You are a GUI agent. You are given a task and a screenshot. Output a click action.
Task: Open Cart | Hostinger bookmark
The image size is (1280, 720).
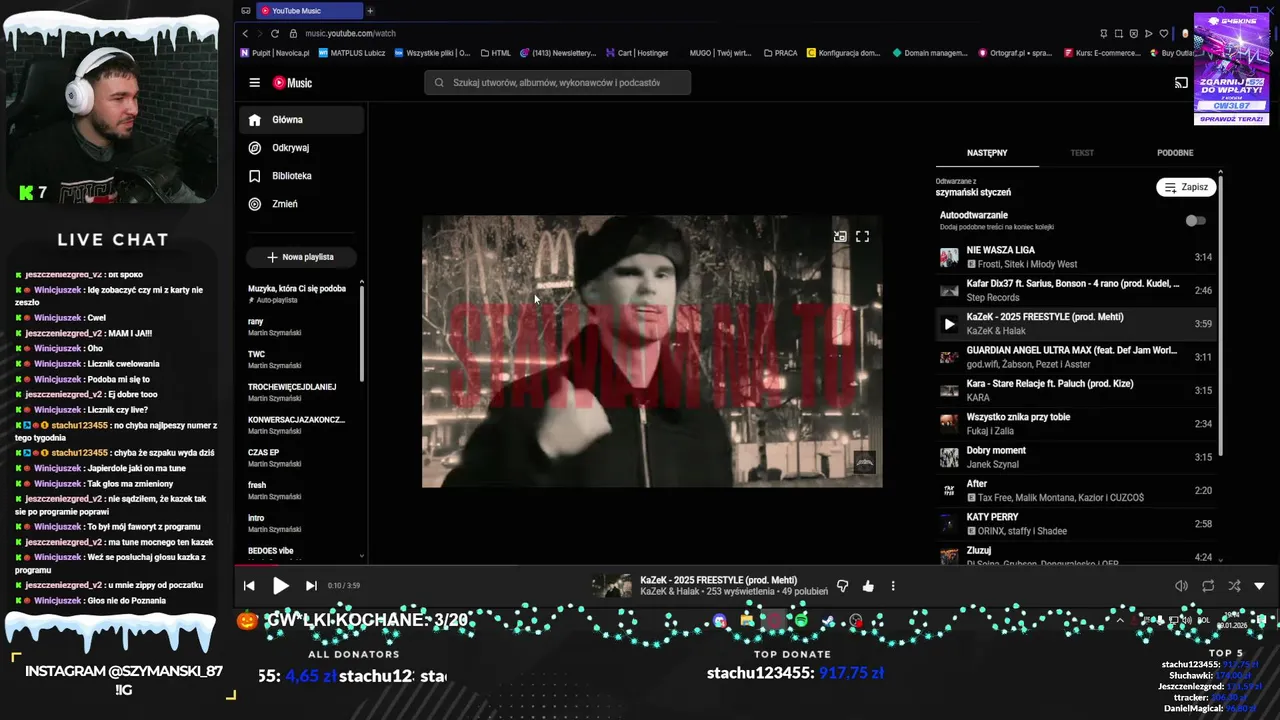coord(637,53)
